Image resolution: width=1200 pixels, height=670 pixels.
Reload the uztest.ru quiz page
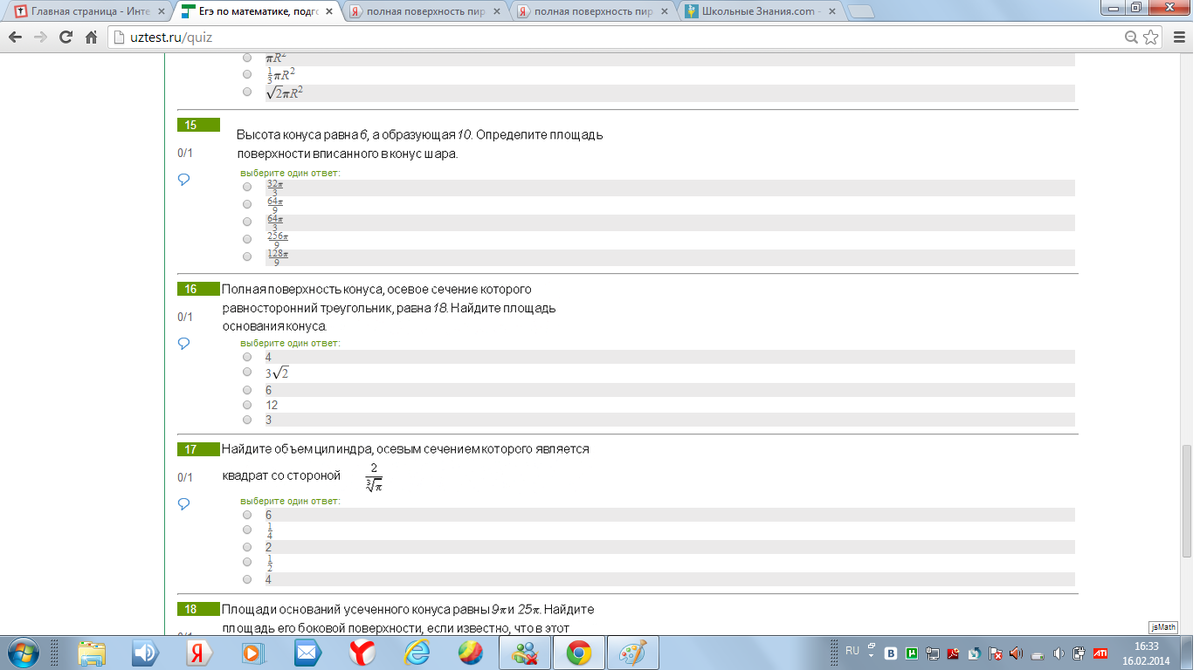click(x=66, y=37)
